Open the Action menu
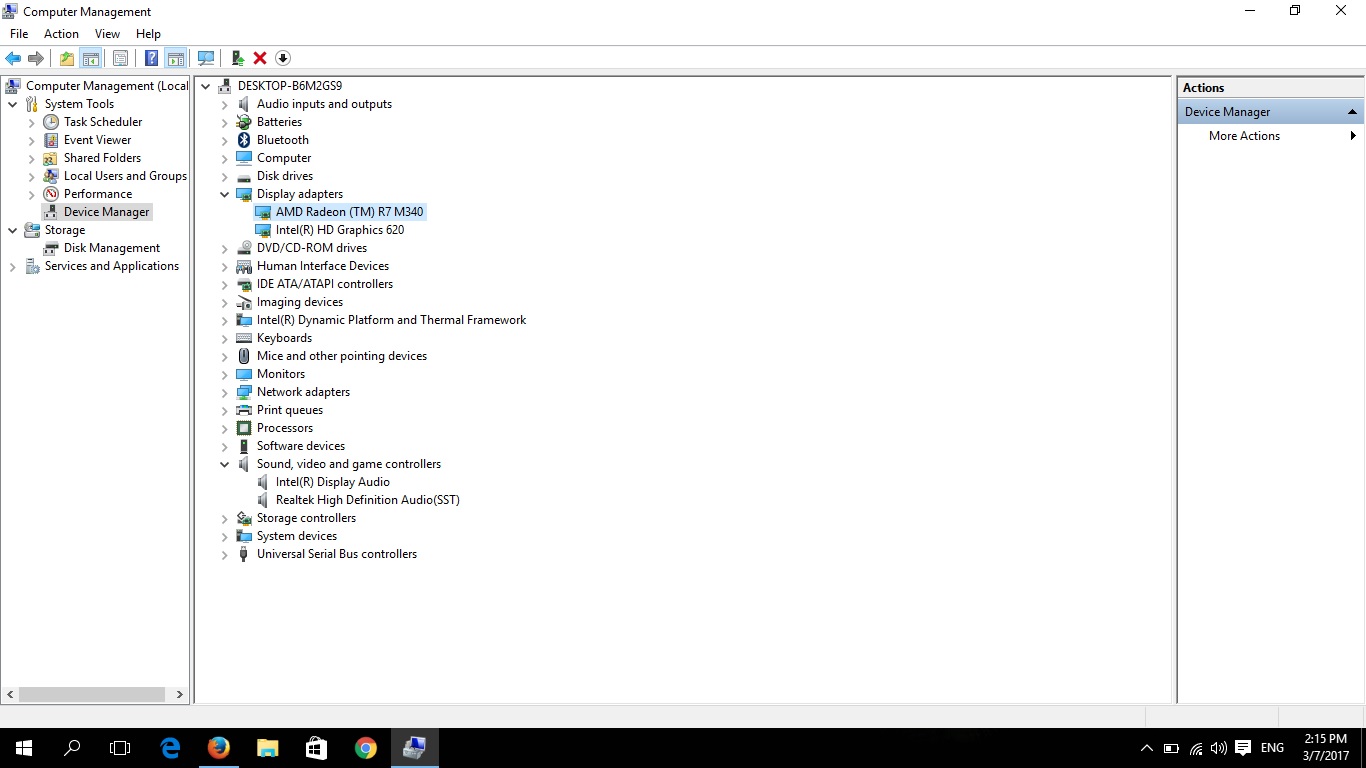Image resolution: width=1366 pixels, height=768 pixels. pos(61,34)
